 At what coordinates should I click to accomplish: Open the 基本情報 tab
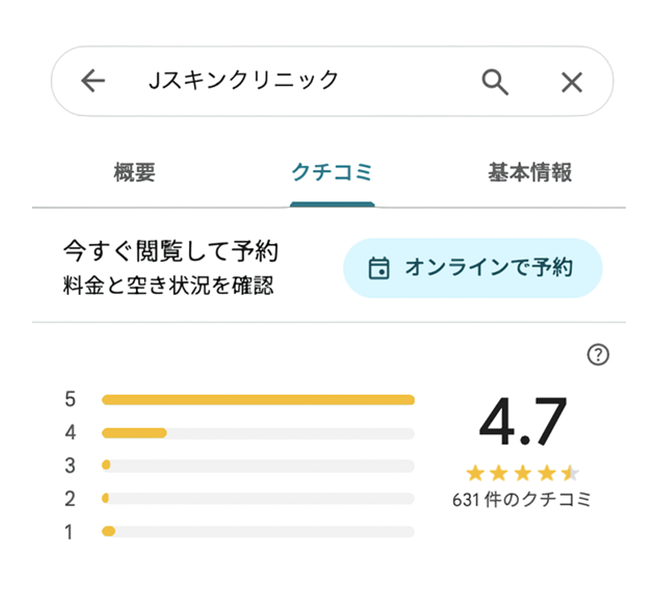click(530, 173)
